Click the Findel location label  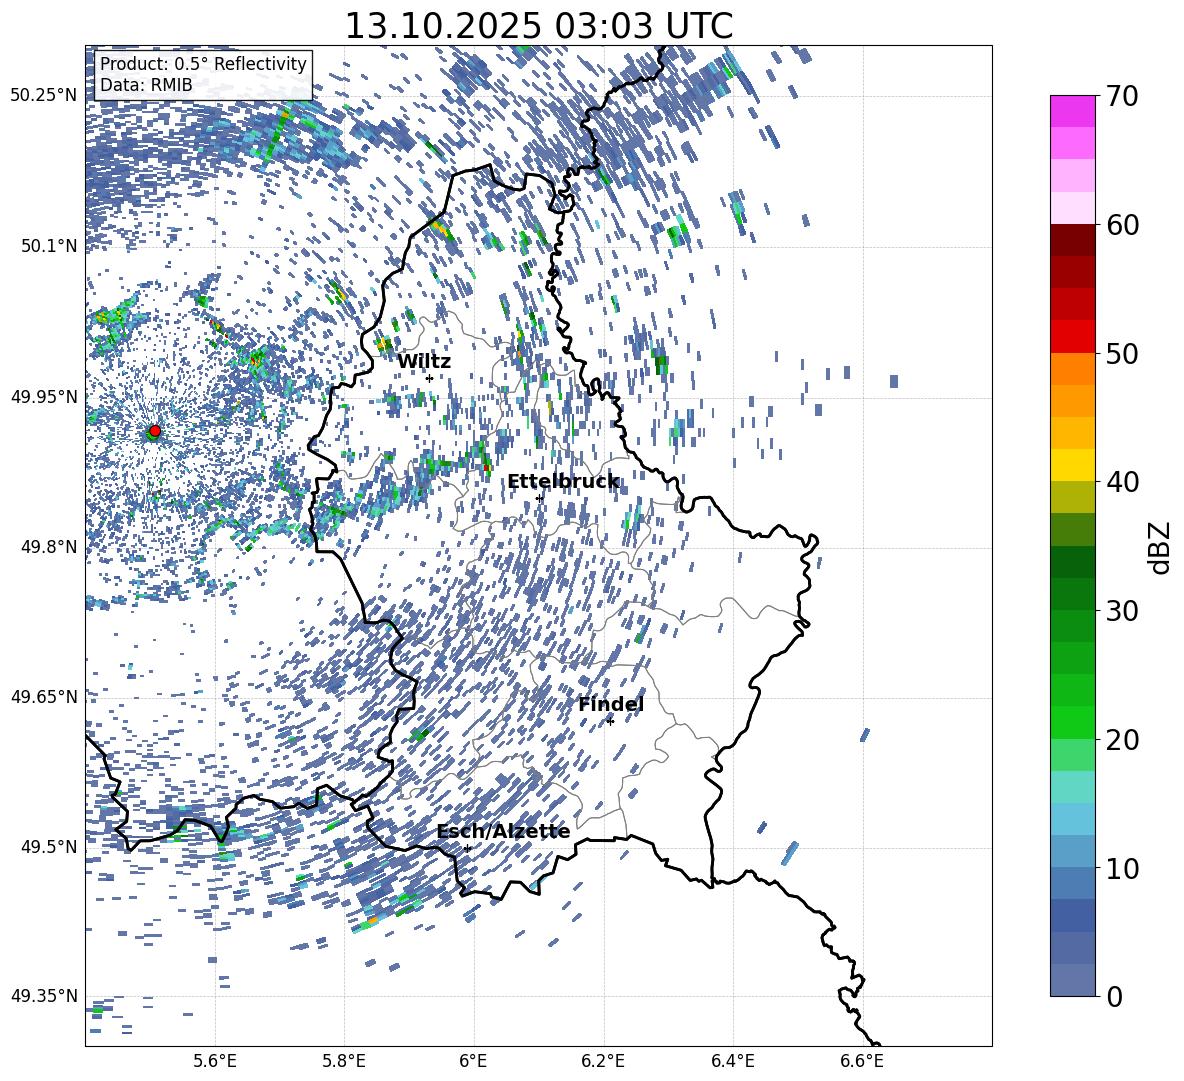tap(611, 704)
